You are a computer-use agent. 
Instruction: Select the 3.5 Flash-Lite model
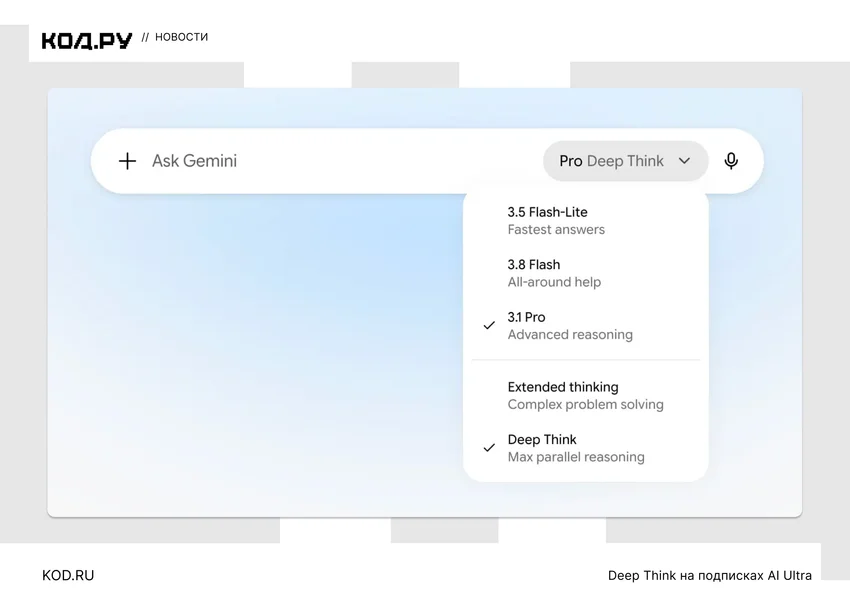click(585, 221)
